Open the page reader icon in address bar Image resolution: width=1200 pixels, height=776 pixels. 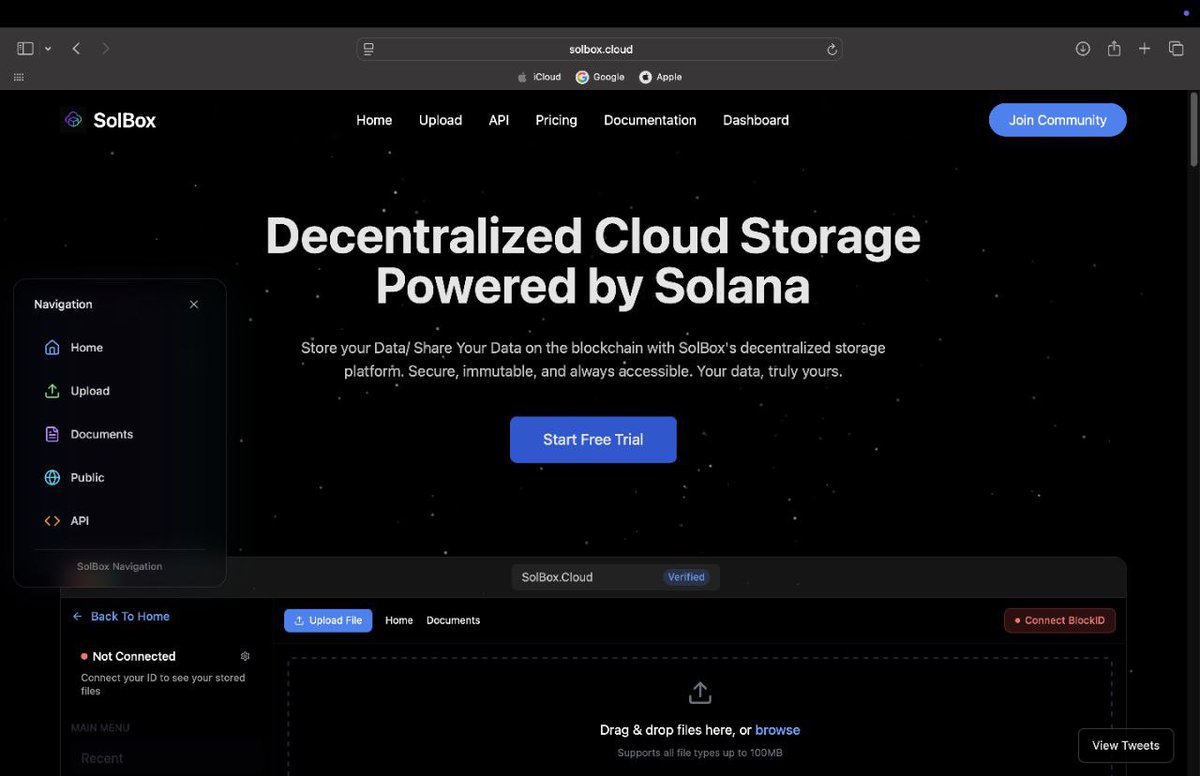tap(369, 49)
